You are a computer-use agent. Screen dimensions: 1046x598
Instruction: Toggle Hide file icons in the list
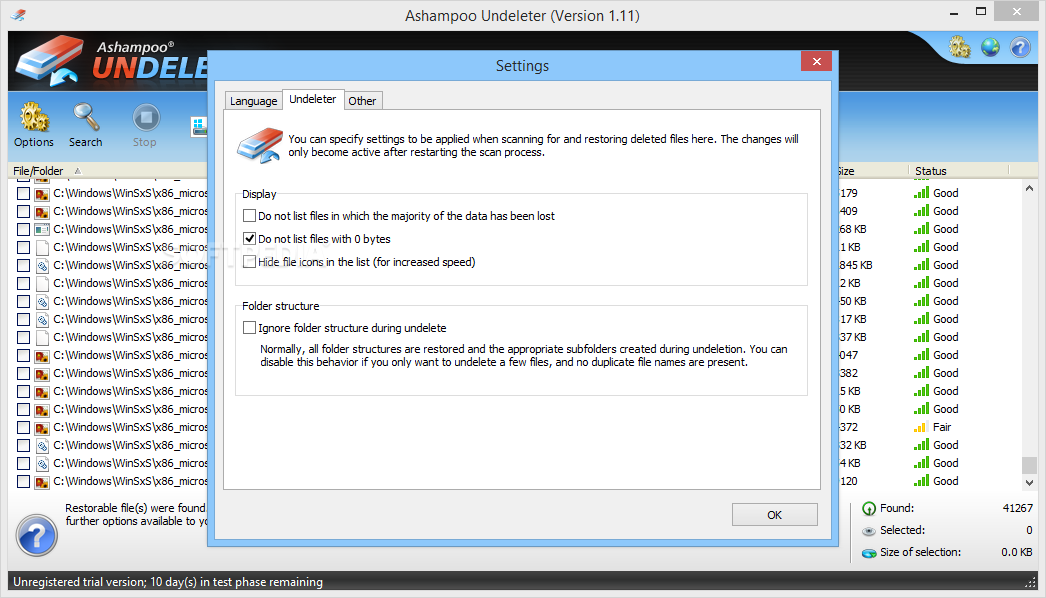[249, 262]
